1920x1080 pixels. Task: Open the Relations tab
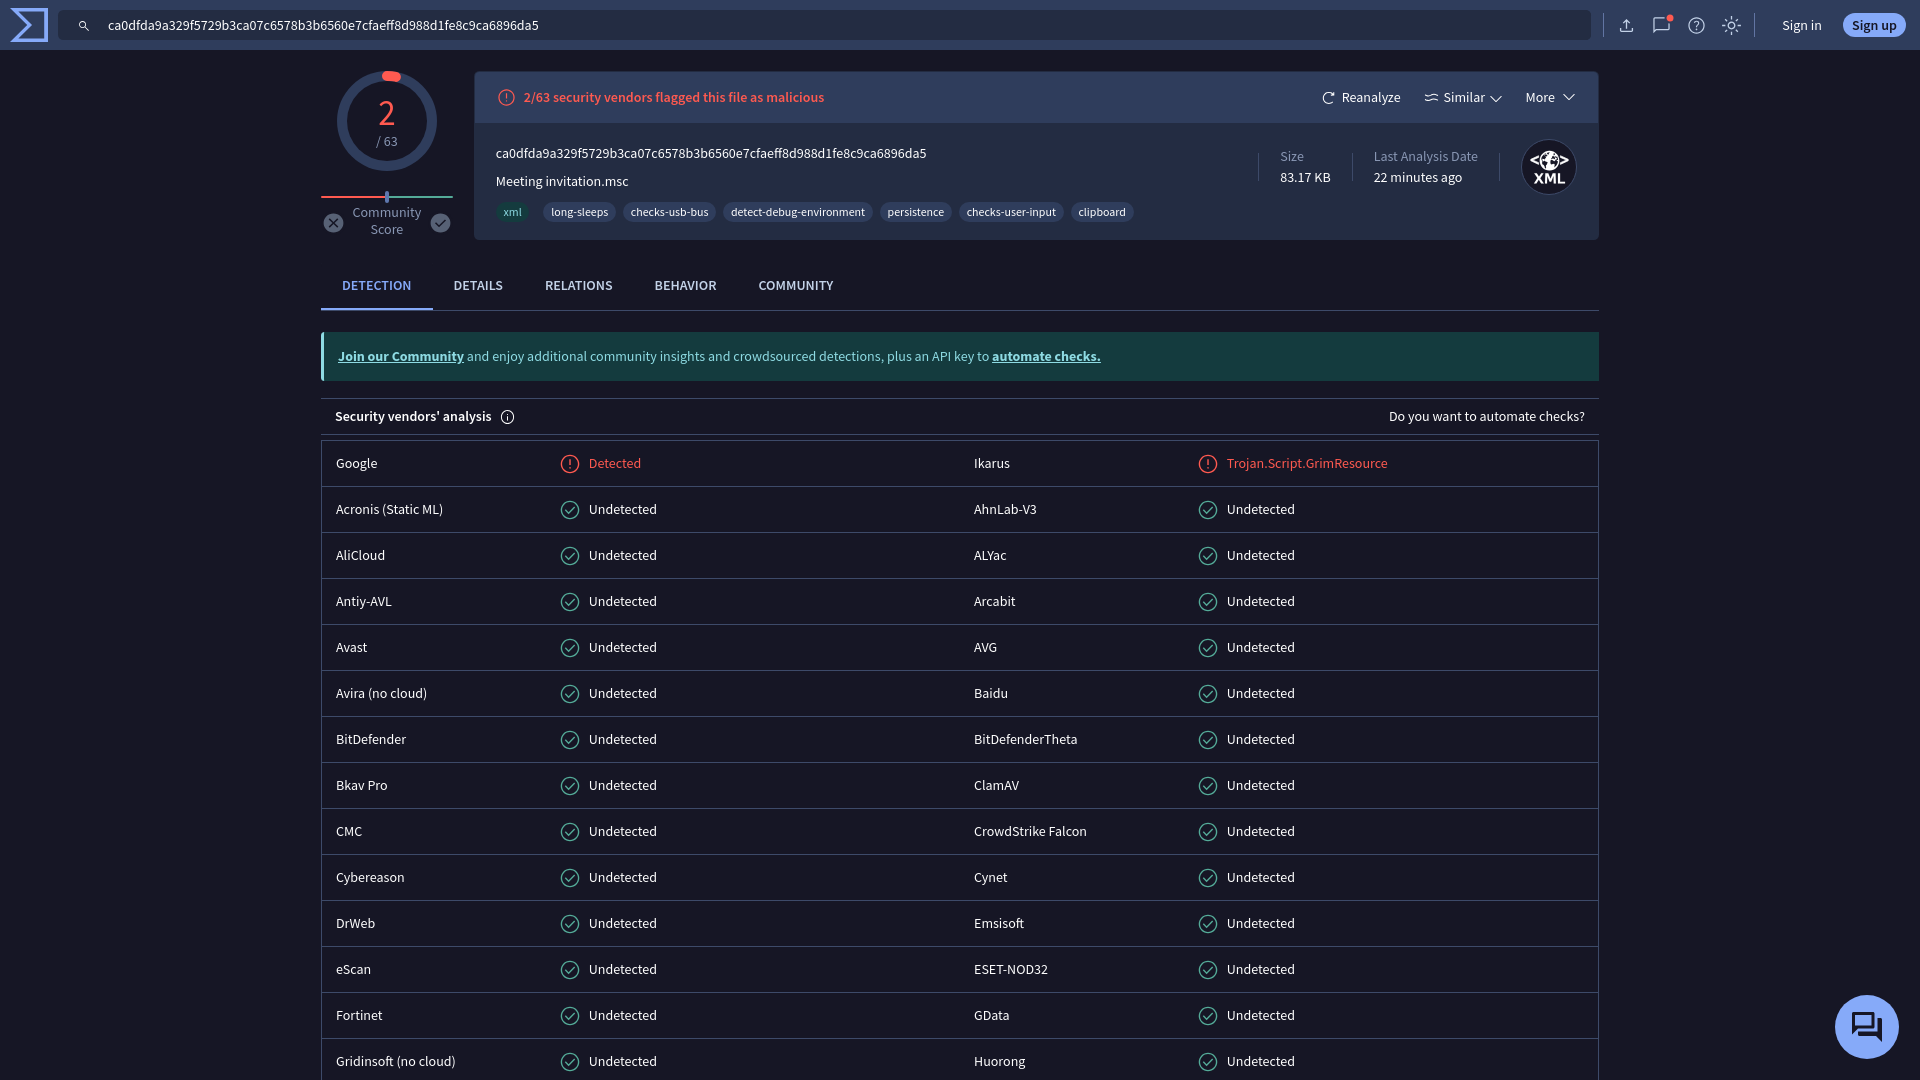(x=579, y=286)
